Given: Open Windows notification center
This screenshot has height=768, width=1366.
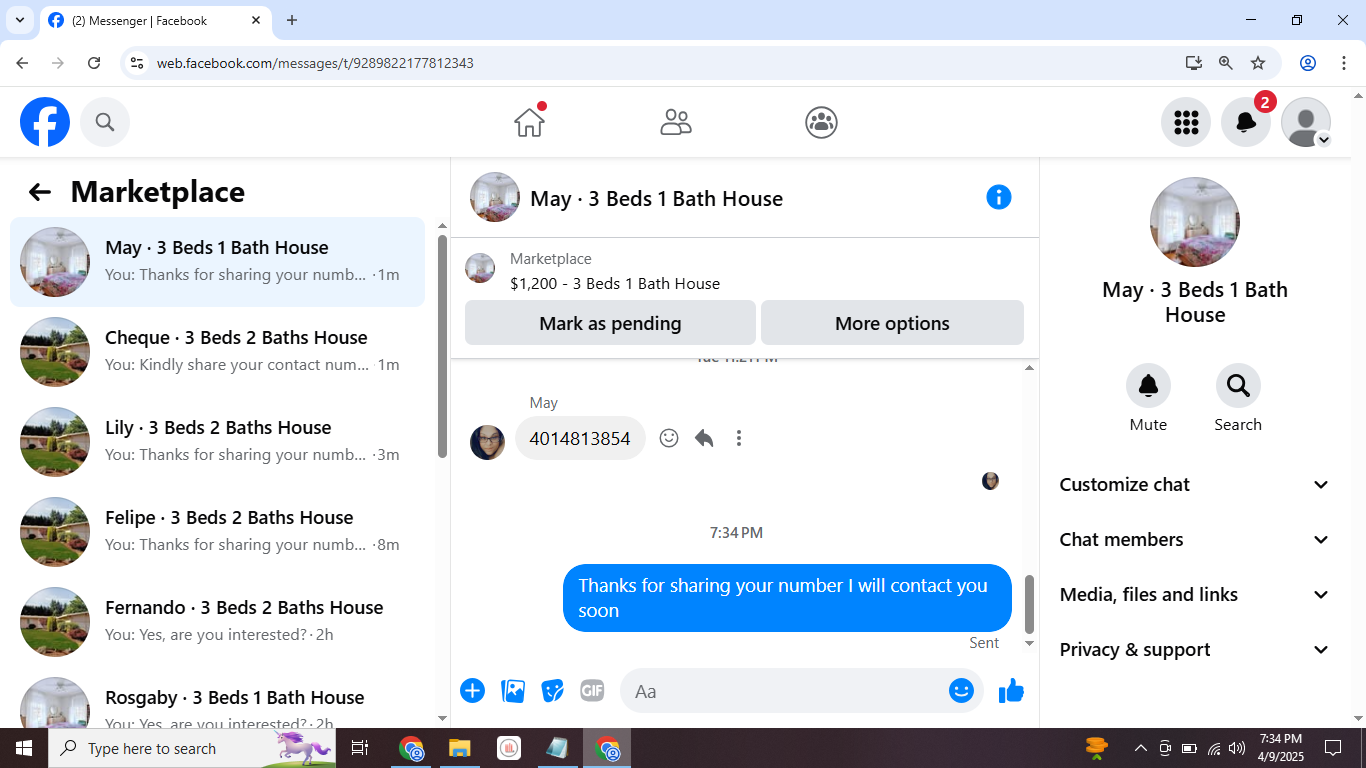Looking at the screenshot, I should [1332, 748].
